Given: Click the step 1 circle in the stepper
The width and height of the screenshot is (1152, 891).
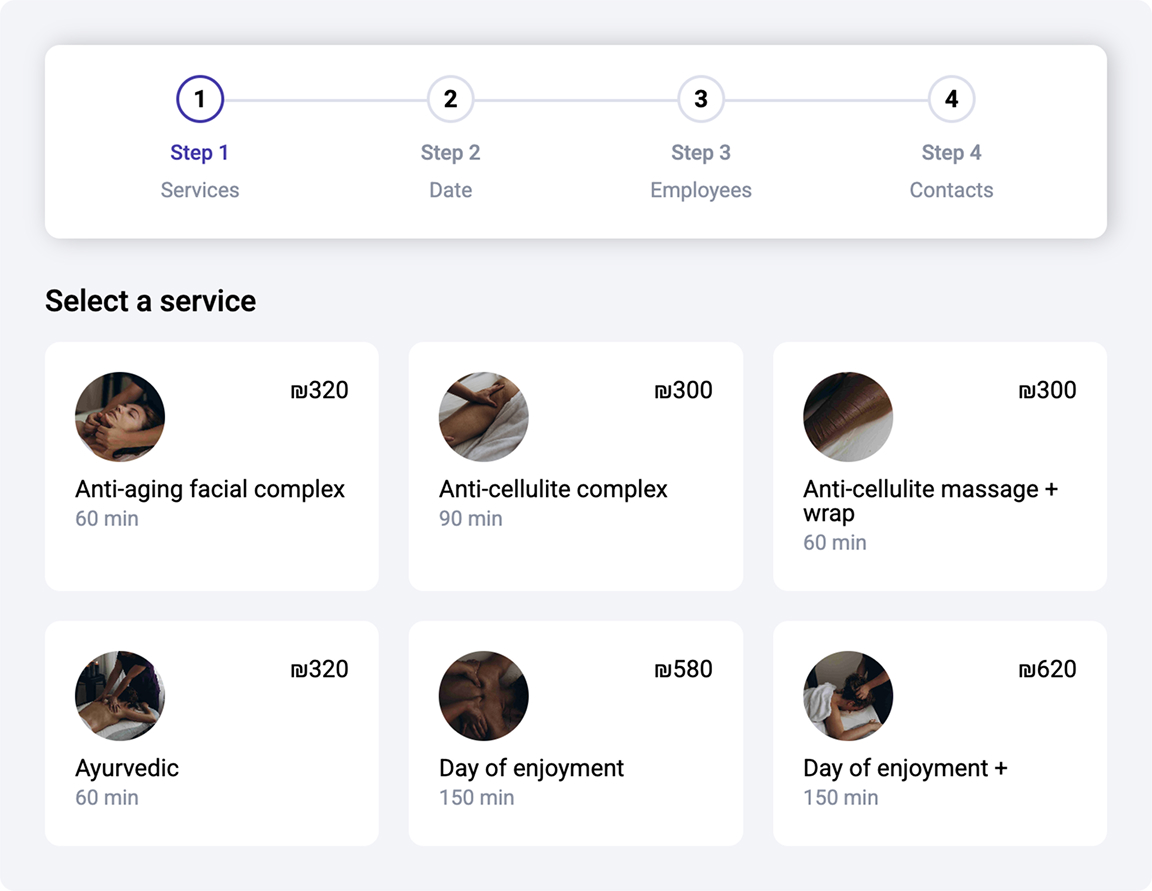Looking at the screenshot, I should click(200, 99).
